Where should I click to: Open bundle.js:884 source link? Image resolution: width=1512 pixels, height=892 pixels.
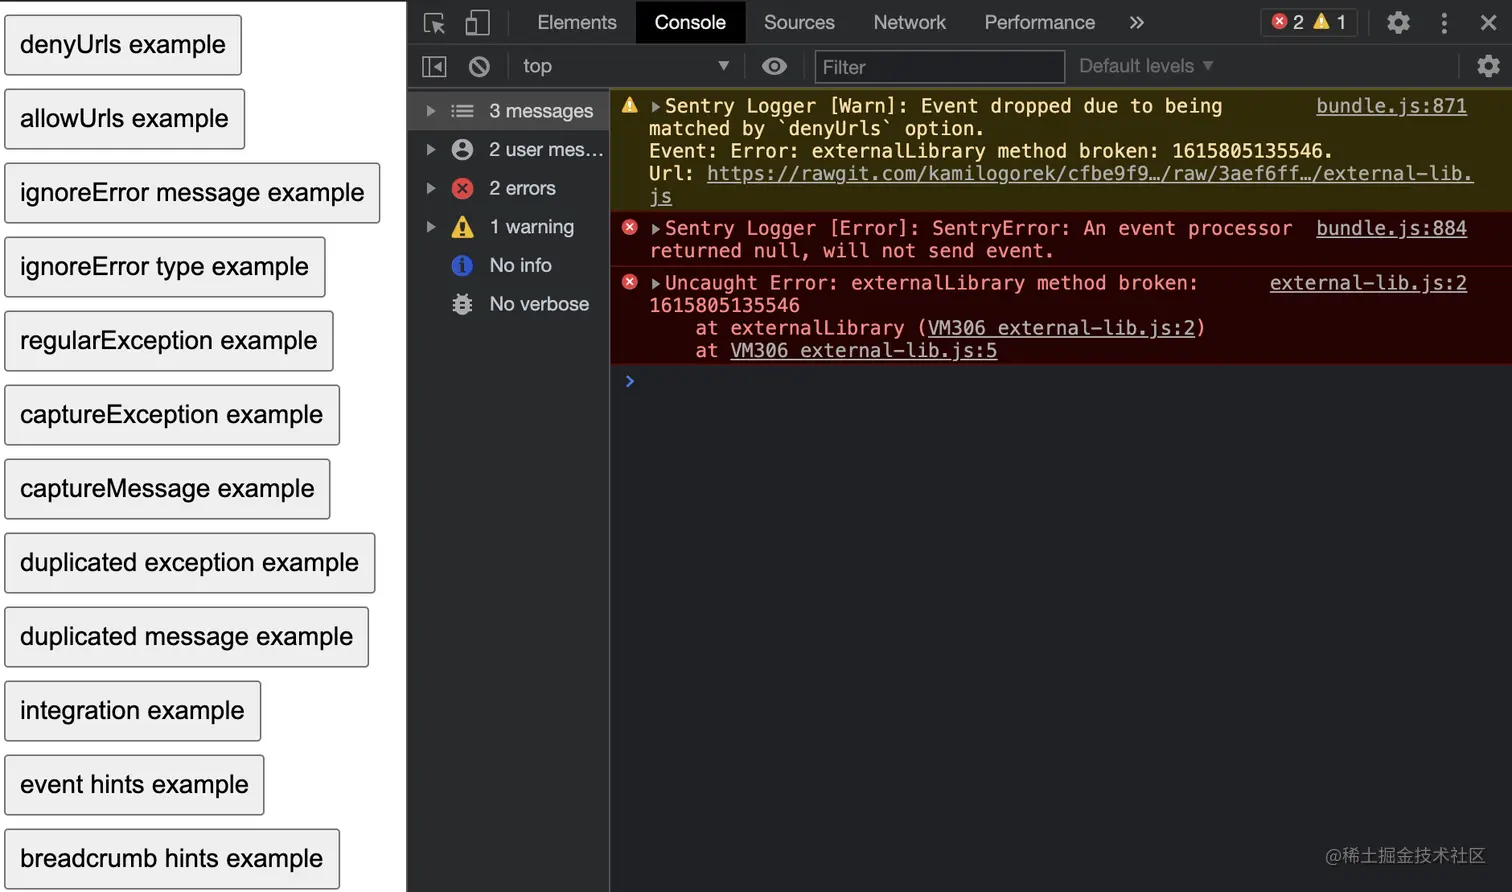(x=1391, y=228)
